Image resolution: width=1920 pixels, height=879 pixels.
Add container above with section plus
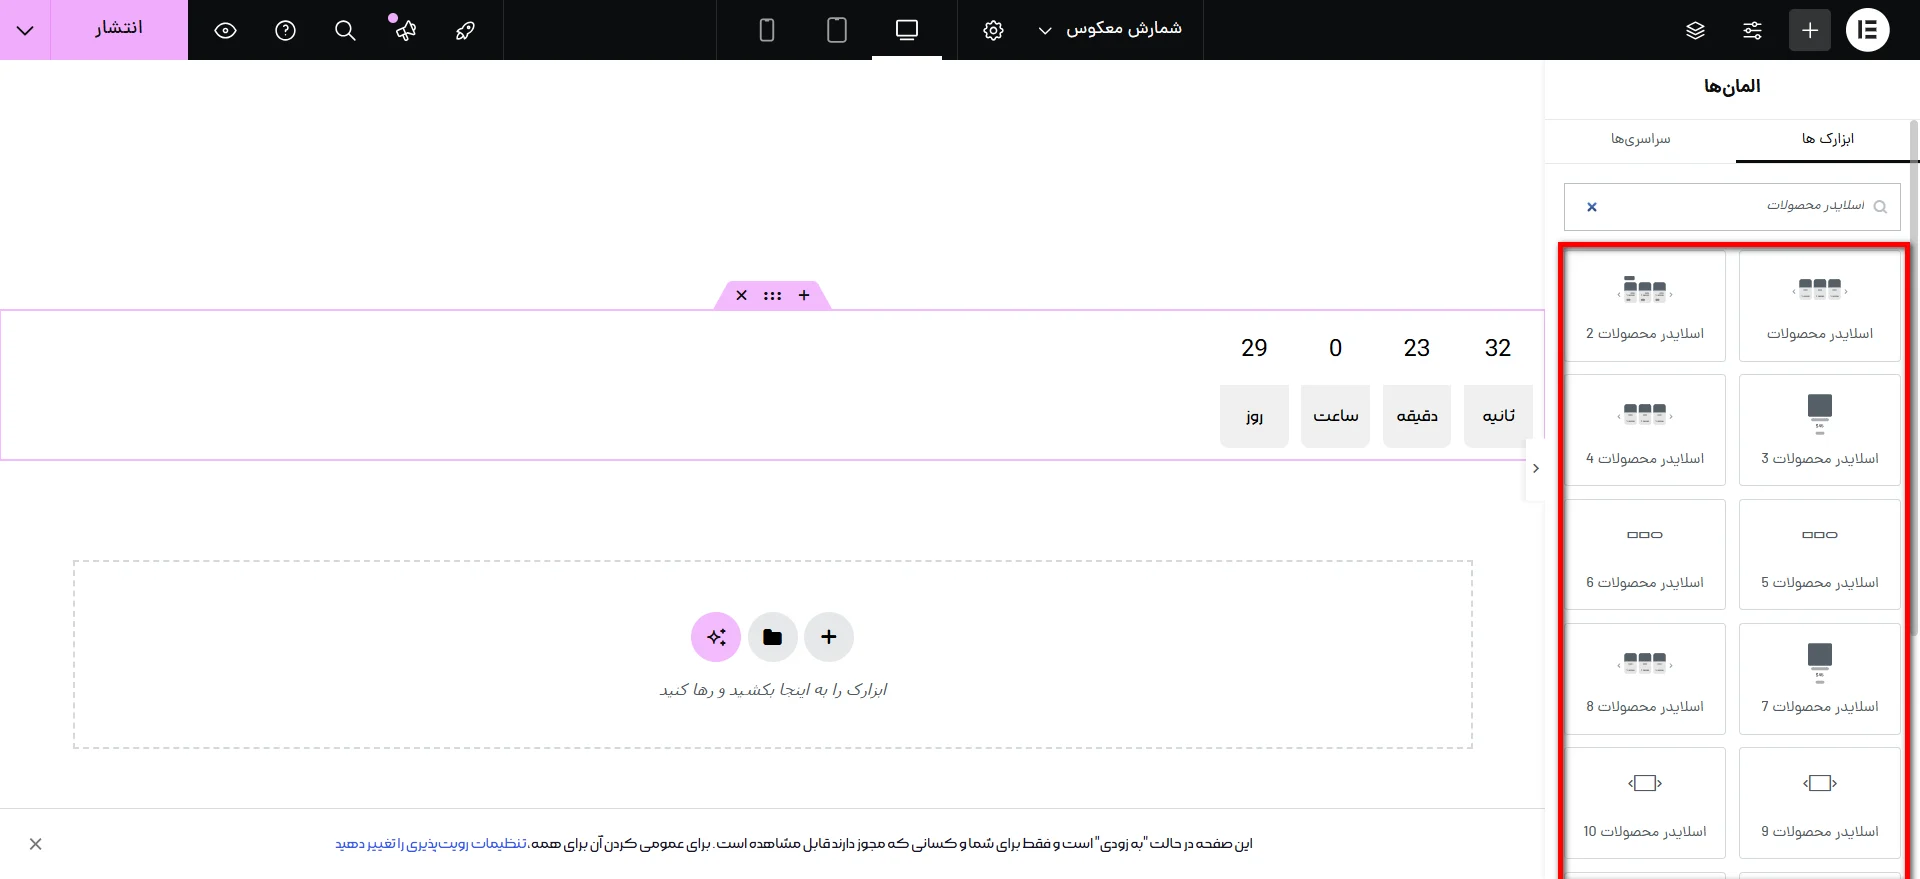pyautogui.click(x=804, y=295)
